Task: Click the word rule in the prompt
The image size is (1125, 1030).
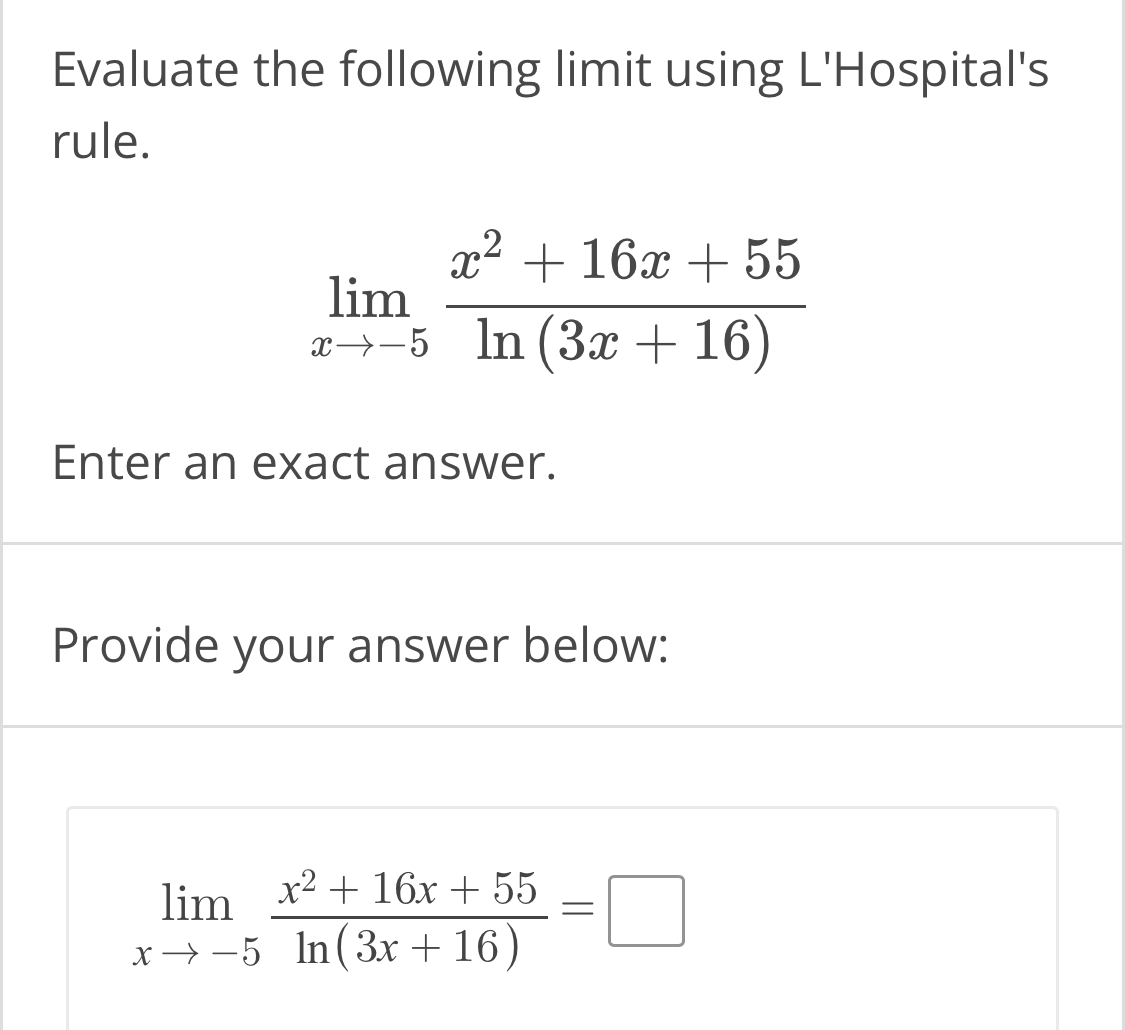Action: click(x=103, y=142)
